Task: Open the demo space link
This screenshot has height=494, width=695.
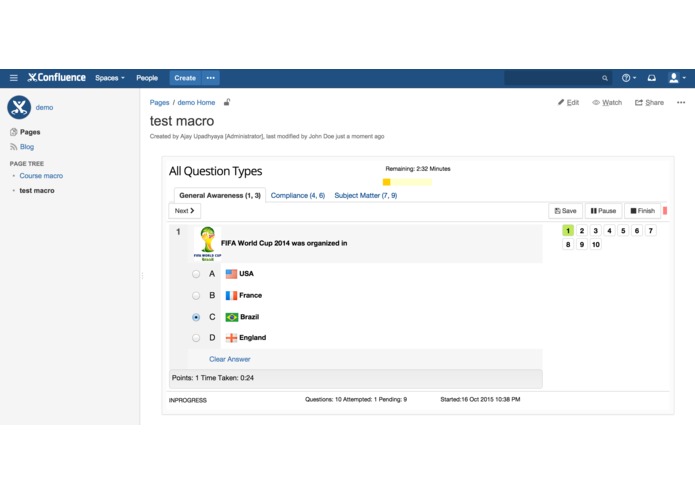Action: click(x=44, y=108)
